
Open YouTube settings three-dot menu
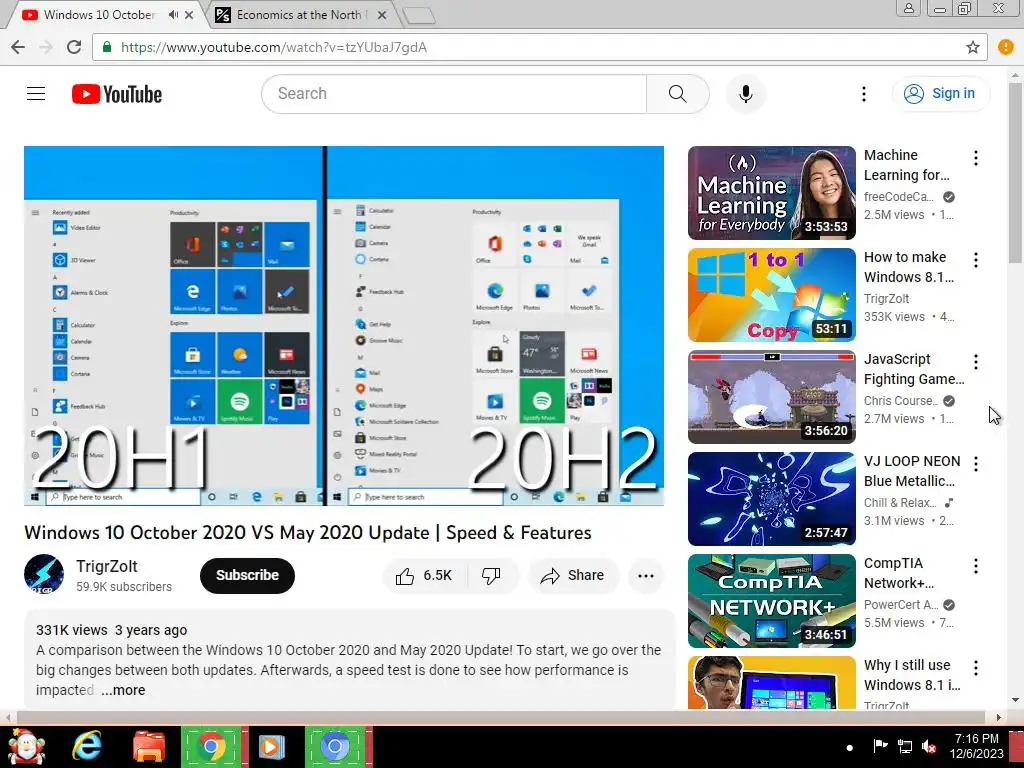point(863,94)
